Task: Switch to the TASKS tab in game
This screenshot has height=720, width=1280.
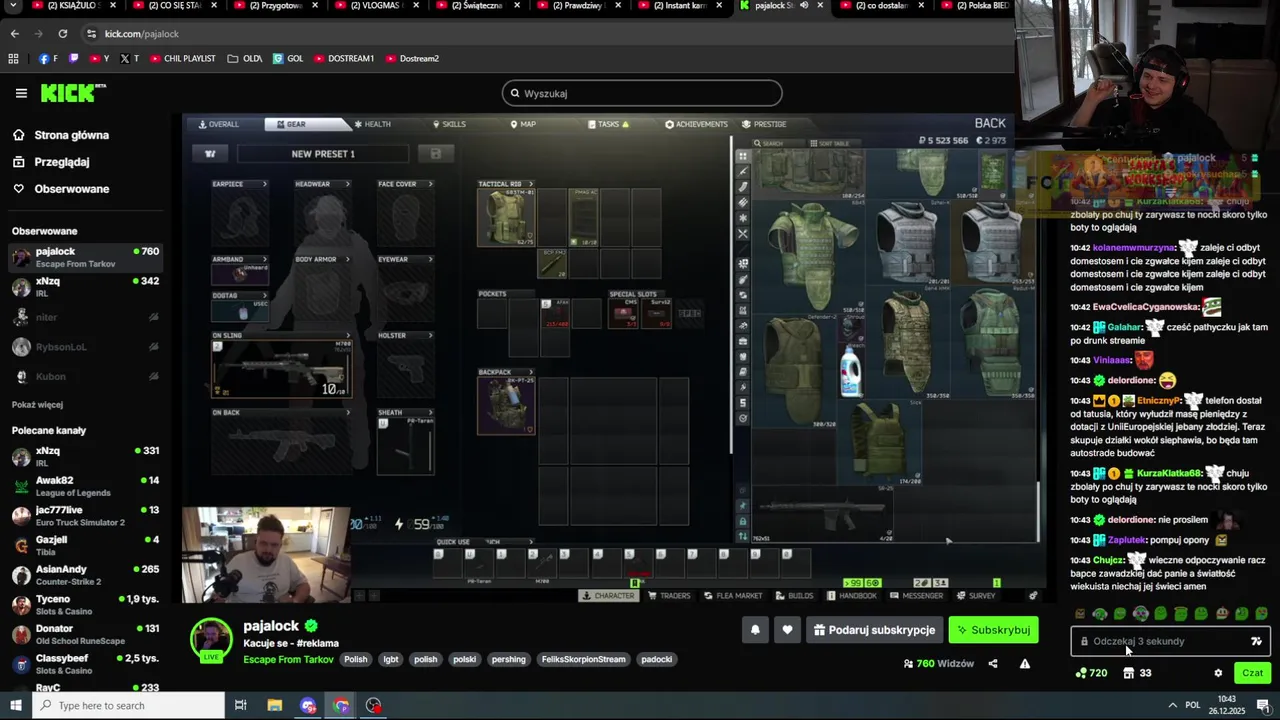Action: coord(609,125)
